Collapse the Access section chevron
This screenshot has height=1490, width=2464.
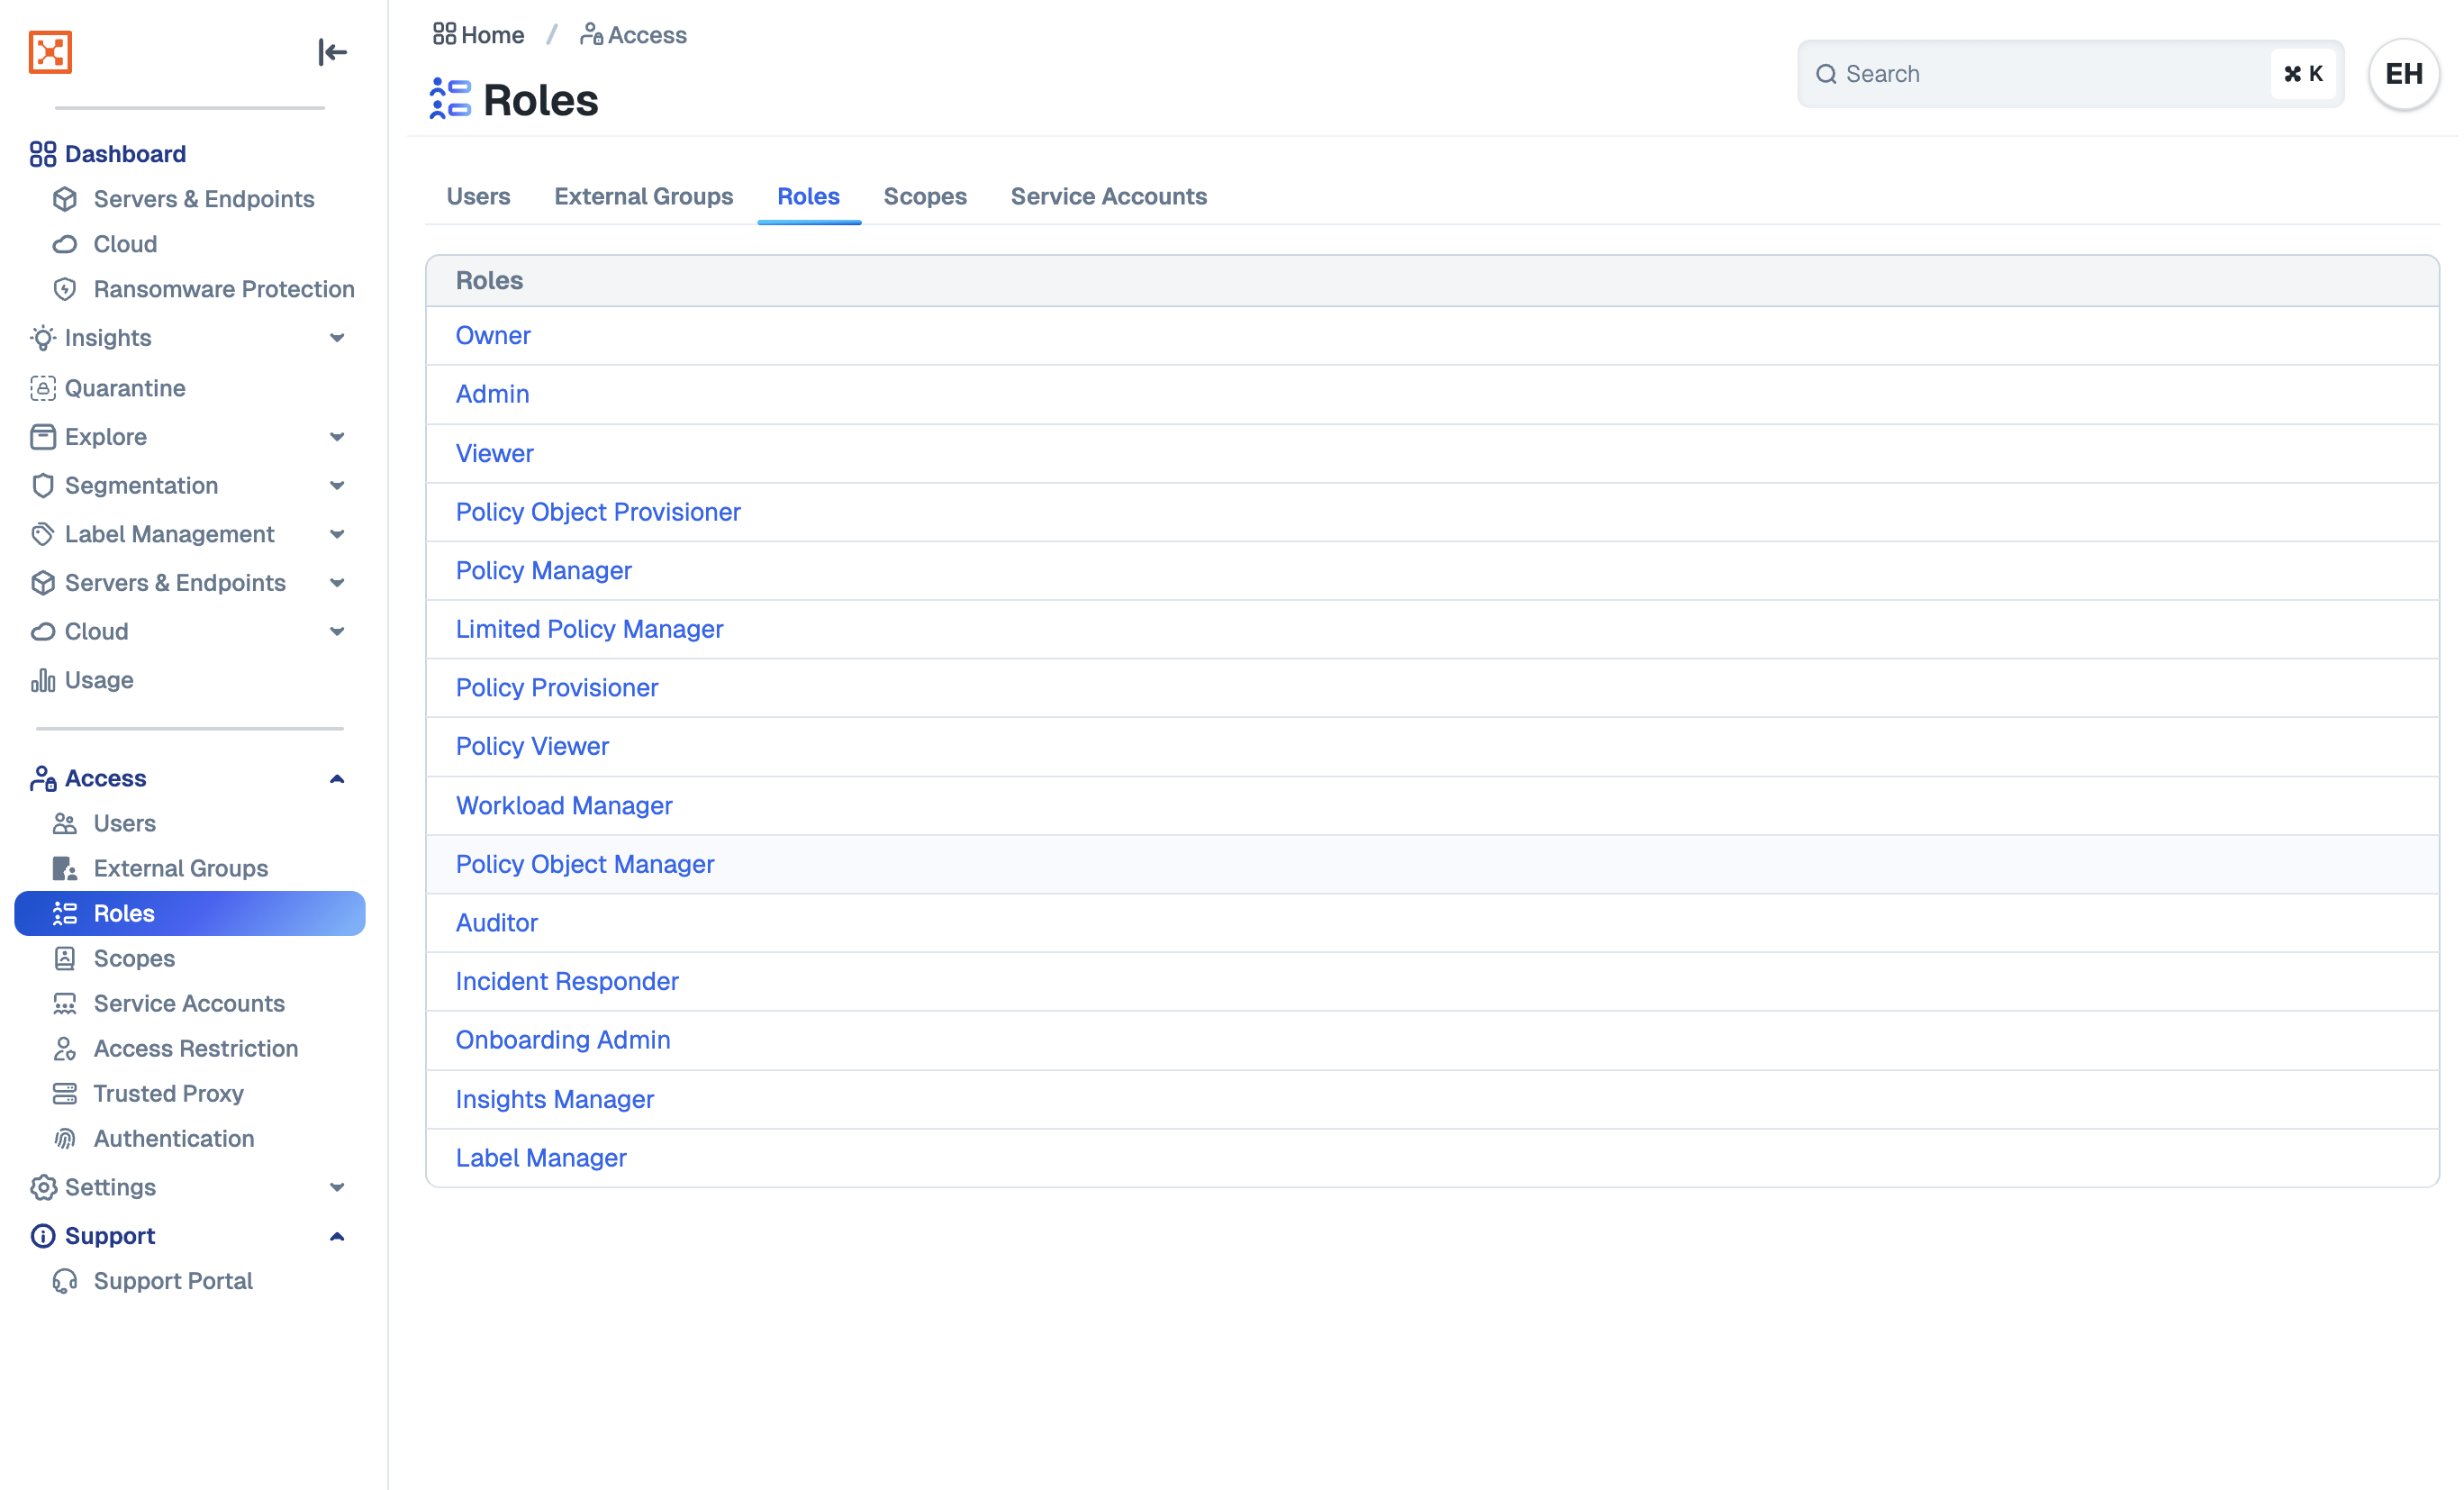[x=337, y=779]
